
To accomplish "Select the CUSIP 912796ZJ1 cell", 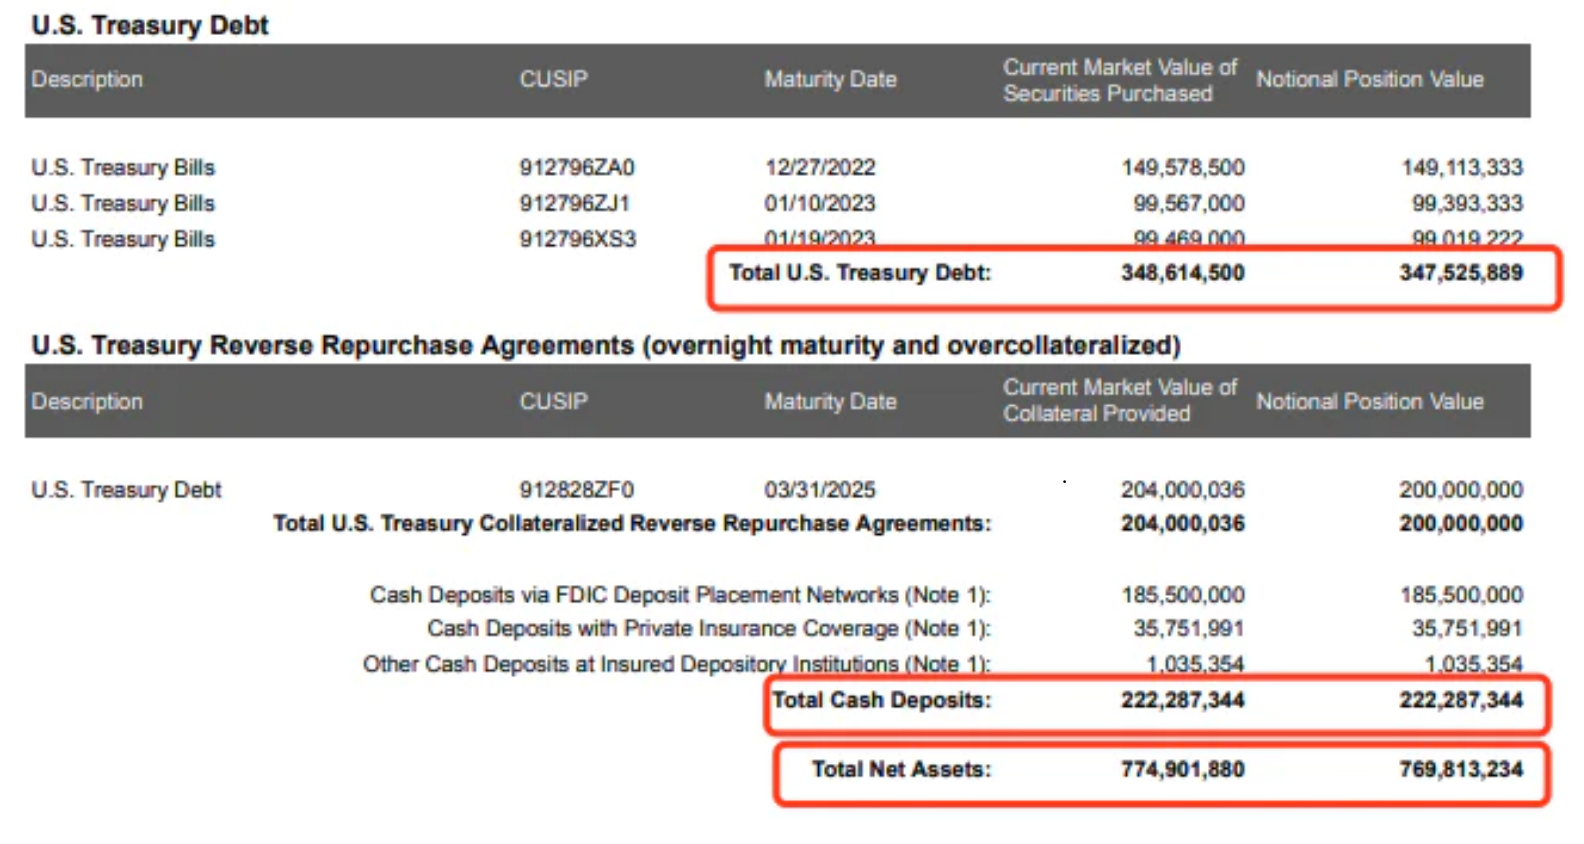I will click(x=574, y=203).
